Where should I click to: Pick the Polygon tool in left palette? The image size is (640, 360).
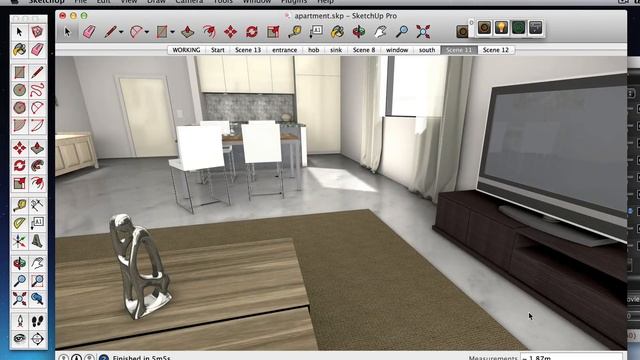[x=19, y=107]
